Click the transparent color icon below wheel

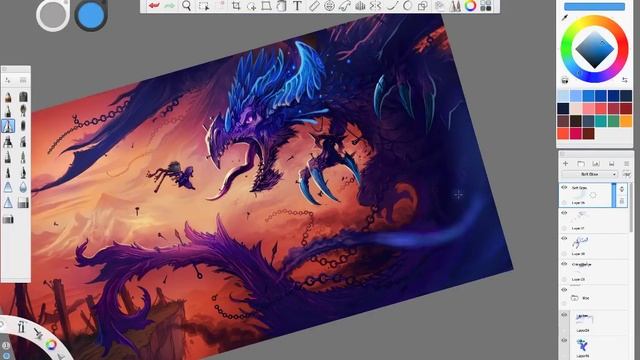pos(565,80)
